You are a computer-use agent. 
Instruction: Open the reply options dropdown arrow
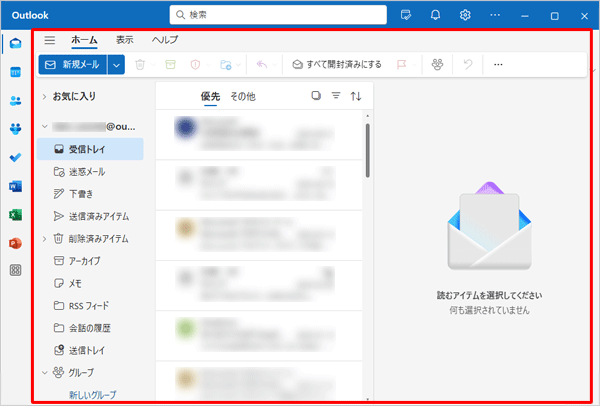[x=275, y=65]
